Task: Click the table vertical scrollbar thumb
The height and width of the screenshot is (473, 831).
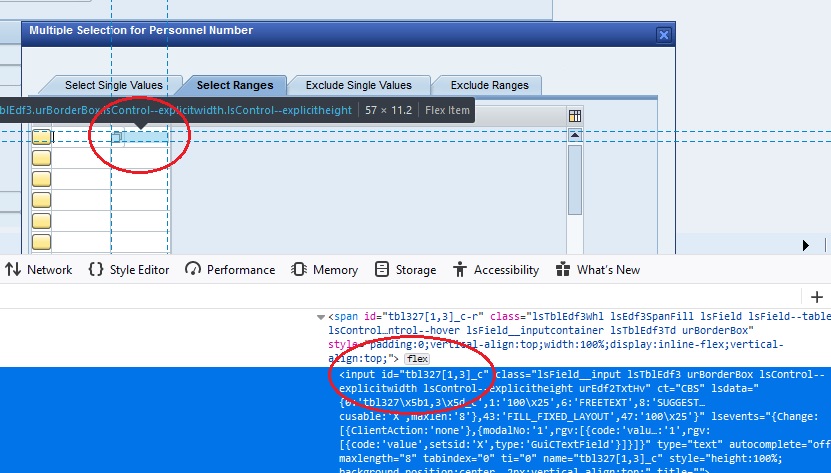Action: click(575, 180)
